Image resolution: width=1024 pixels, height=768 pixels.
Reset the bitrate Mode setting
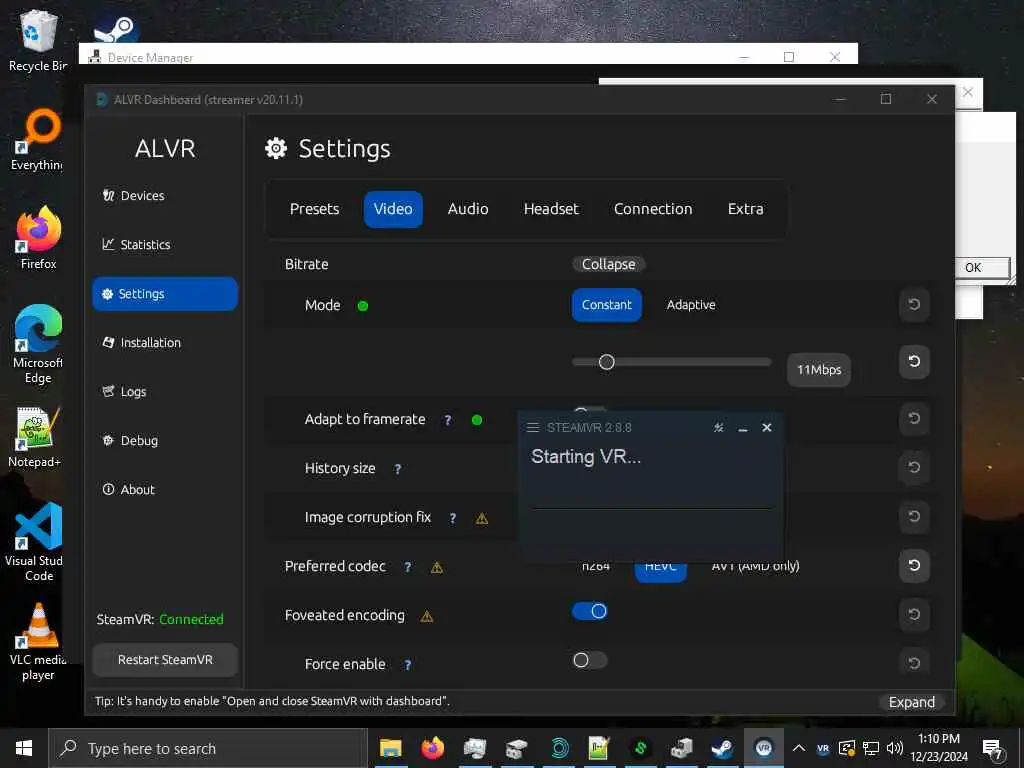point(914,304)
